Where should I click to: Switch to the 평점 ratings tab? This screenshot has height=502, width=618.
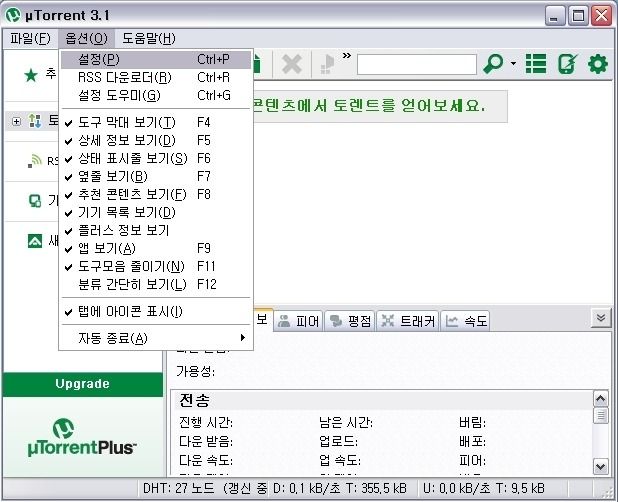[350, 321]
